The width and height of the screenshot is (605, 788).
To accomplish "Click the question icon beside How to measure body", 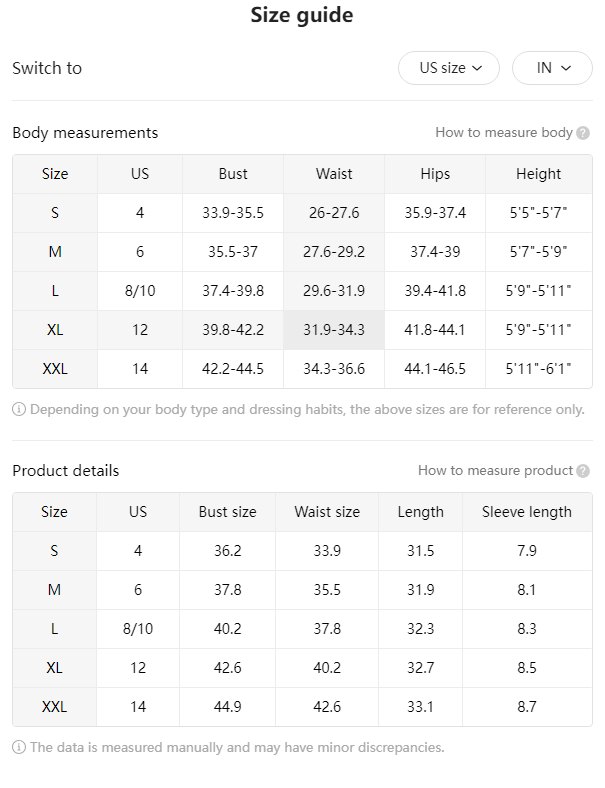I will pos(583,133).
